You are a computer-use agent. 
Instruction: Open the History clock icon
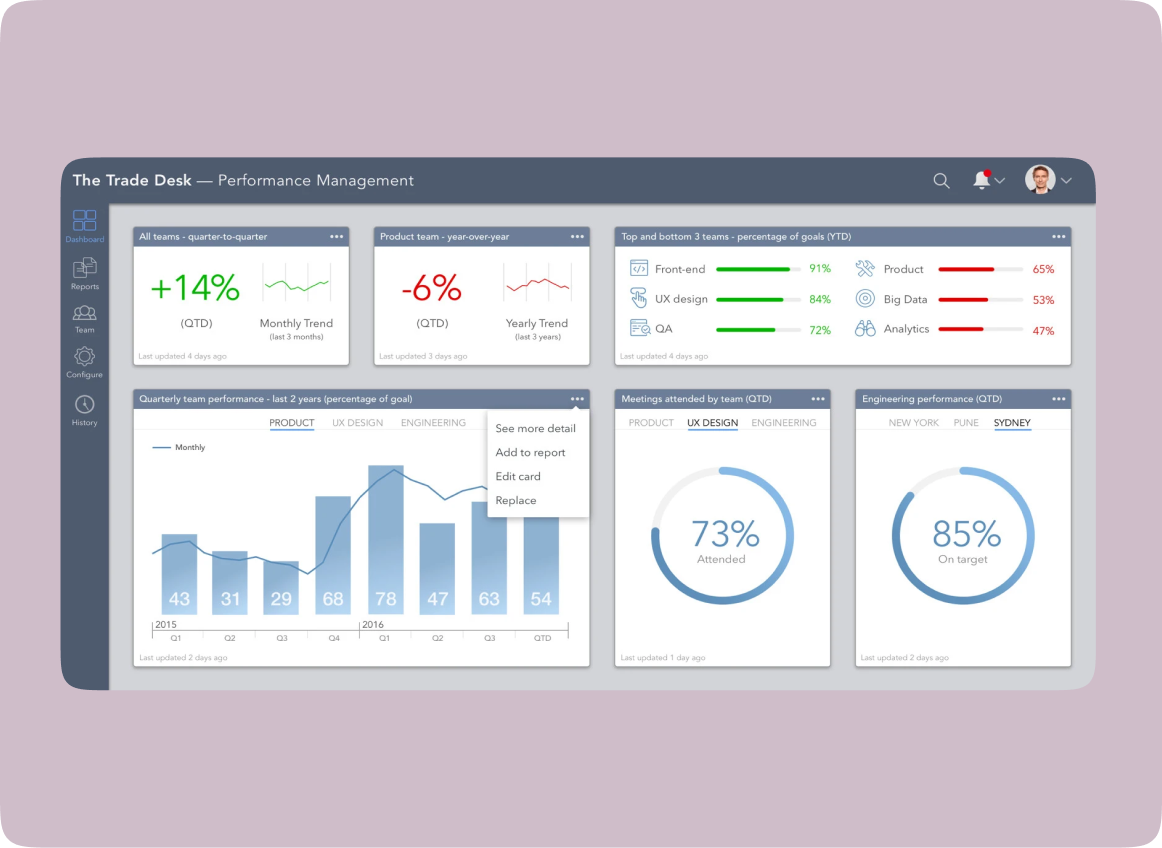coord(85,405)
